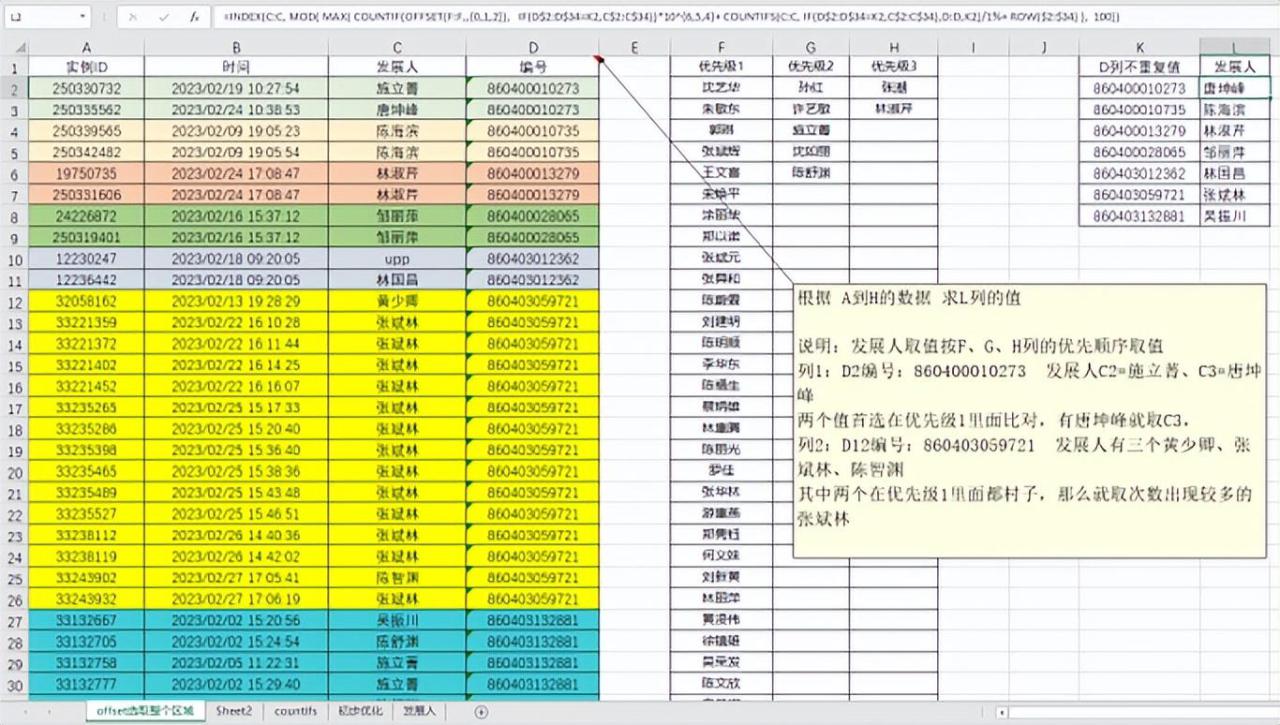The height and width of the screenshot is (725, 1280).
Task: Select column C header
Action: 397,47
